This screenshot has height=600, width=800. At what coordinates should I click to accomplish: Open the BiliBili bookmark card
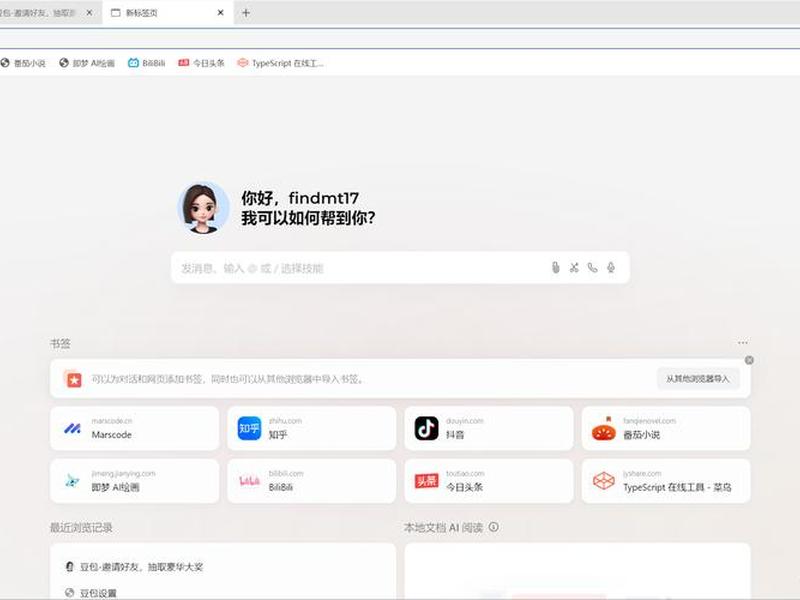[x=312, y=481]
